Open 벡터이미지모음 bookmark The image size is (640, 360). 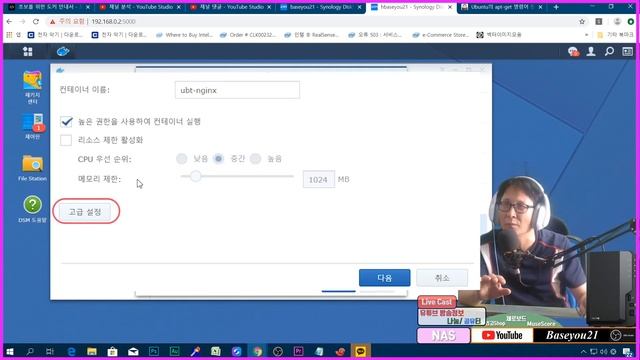click(x=499, y=35)
